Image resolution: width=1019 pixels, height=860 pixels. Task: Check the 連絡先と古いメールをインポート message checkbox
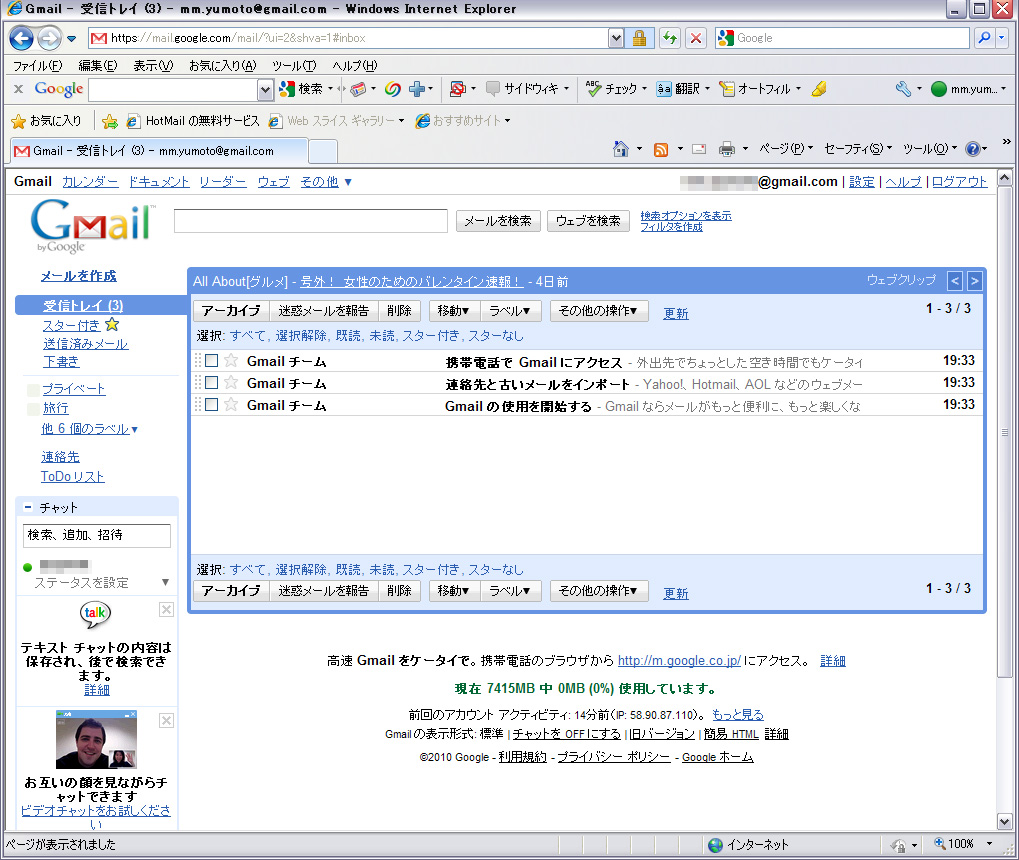[x=211, y=383]
